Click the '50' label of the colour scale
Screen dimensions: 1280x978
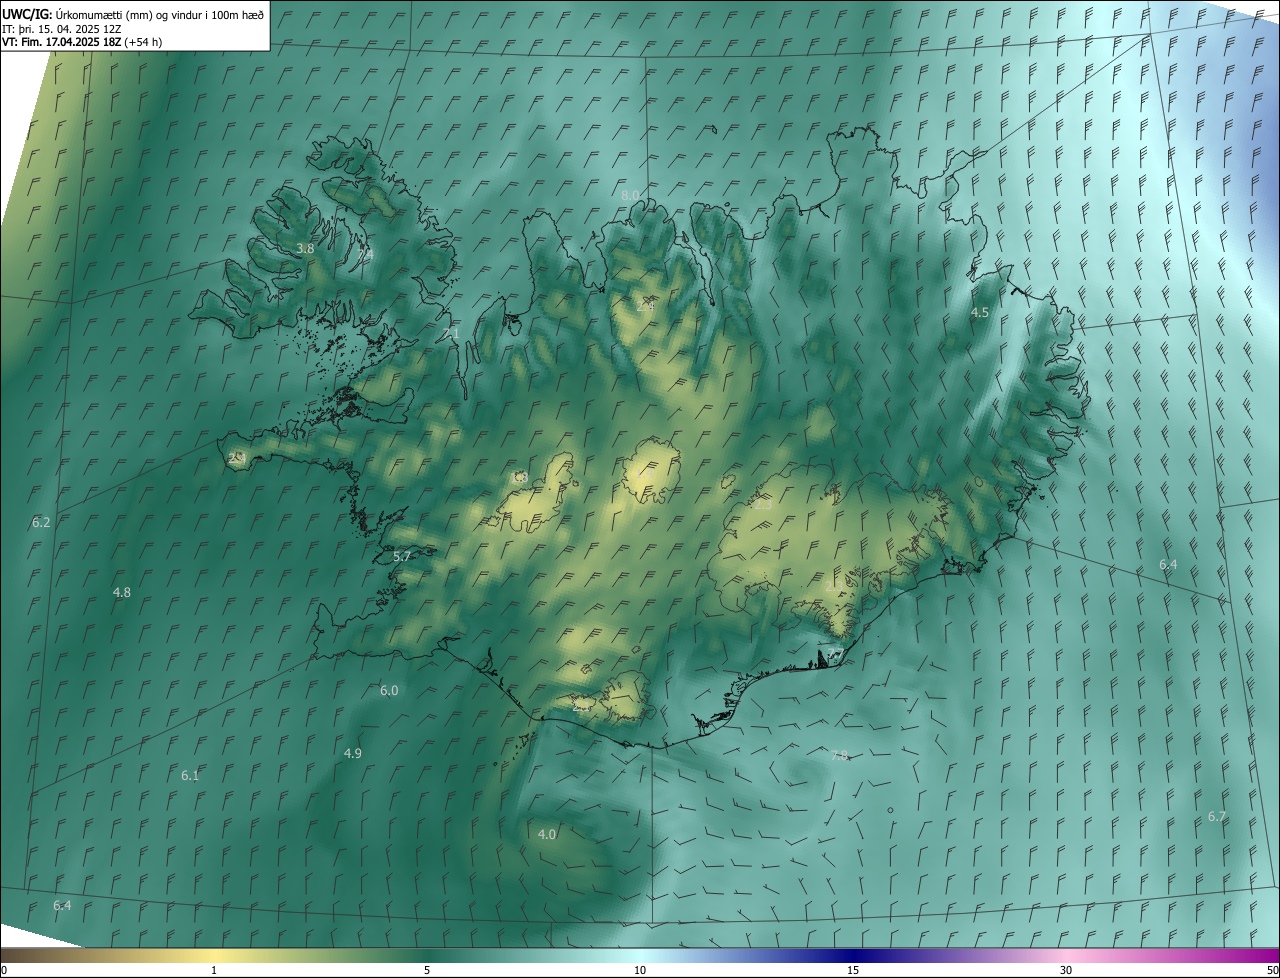click(x=1272, y=970)
